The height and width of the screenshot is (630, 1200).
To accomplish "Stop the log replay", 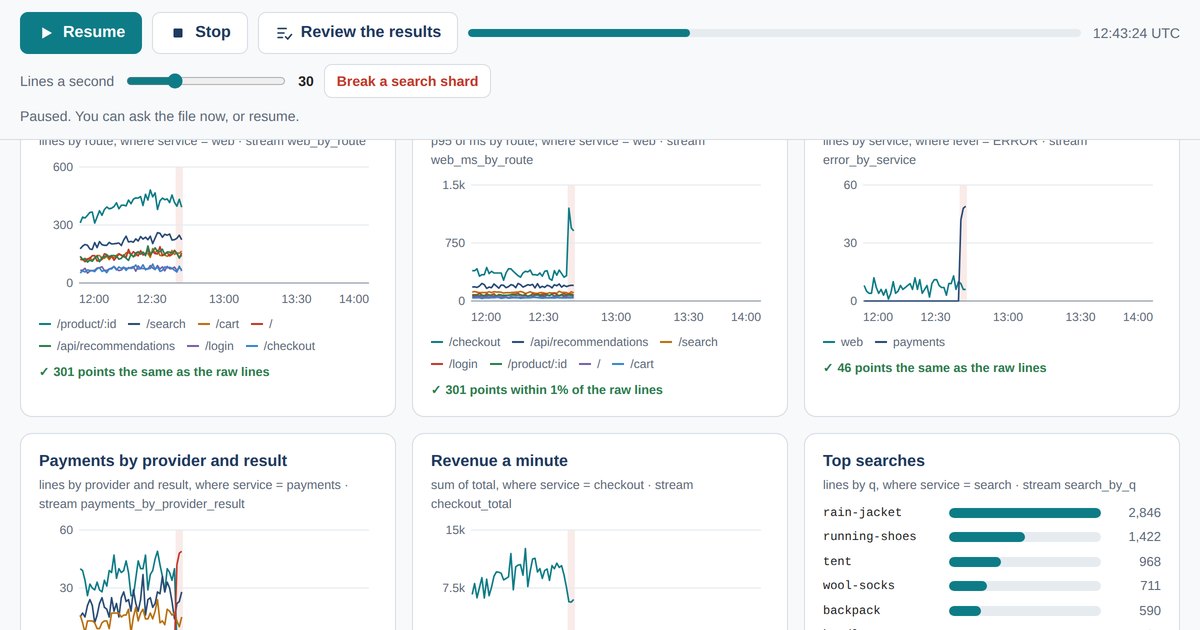I will click(x=200, y=33).
